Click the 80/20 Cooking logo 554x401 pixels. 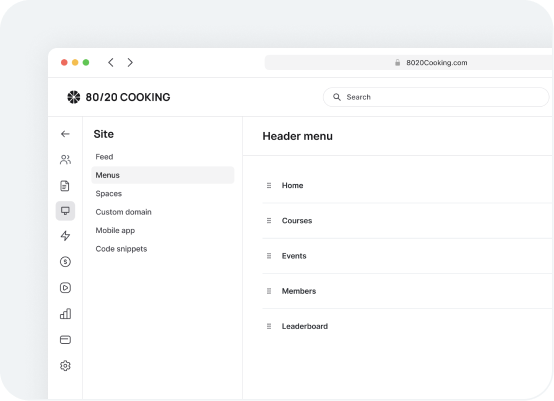click(x=119, y=97)
